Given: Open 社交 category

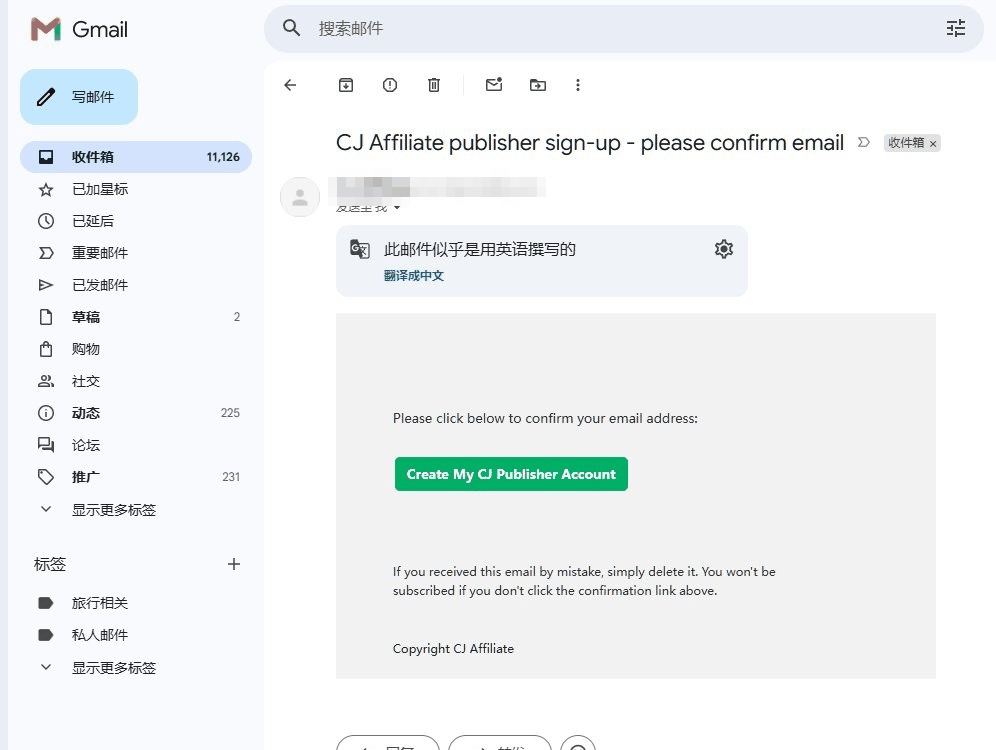Looking at the screenshot, I should (x=136, y=381).
